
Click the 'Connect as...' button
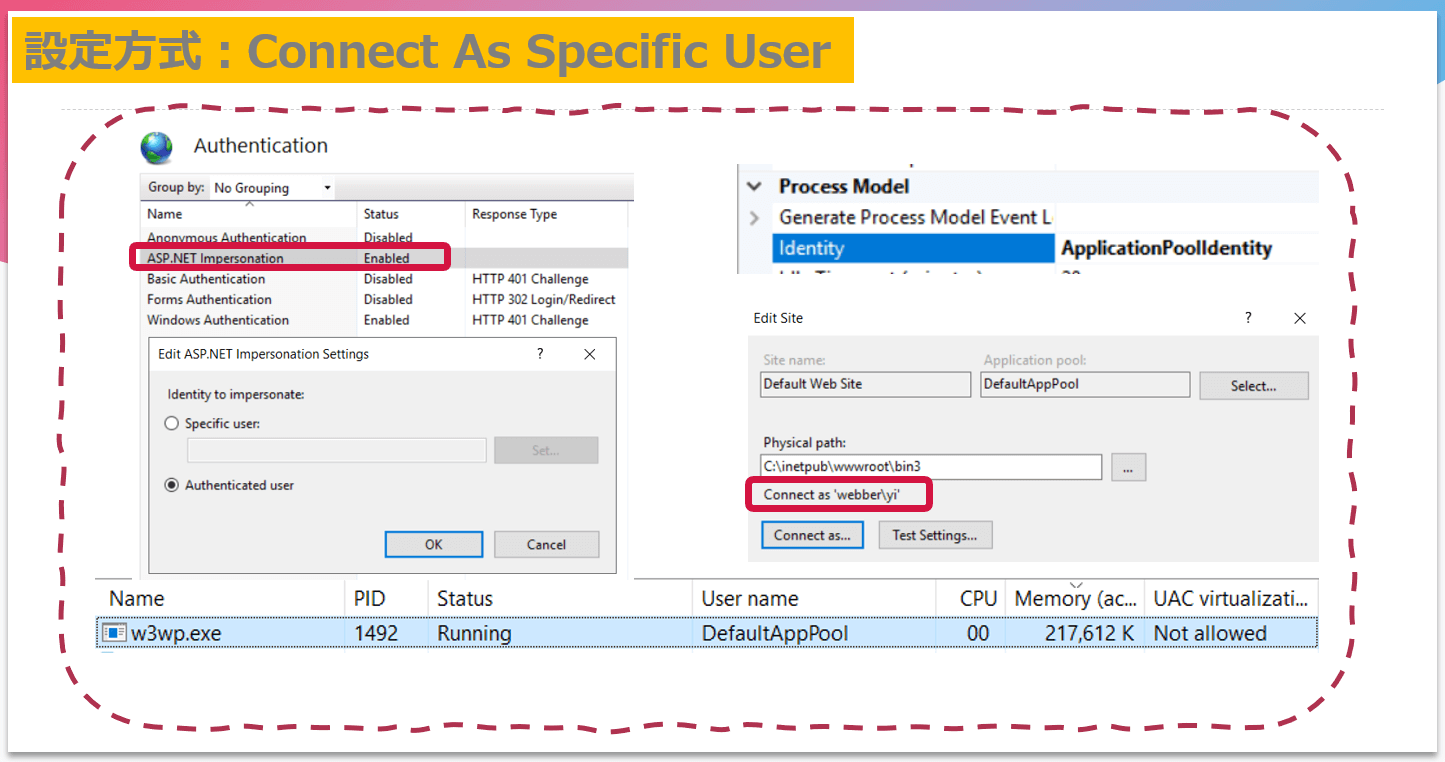tap(812, 534)
